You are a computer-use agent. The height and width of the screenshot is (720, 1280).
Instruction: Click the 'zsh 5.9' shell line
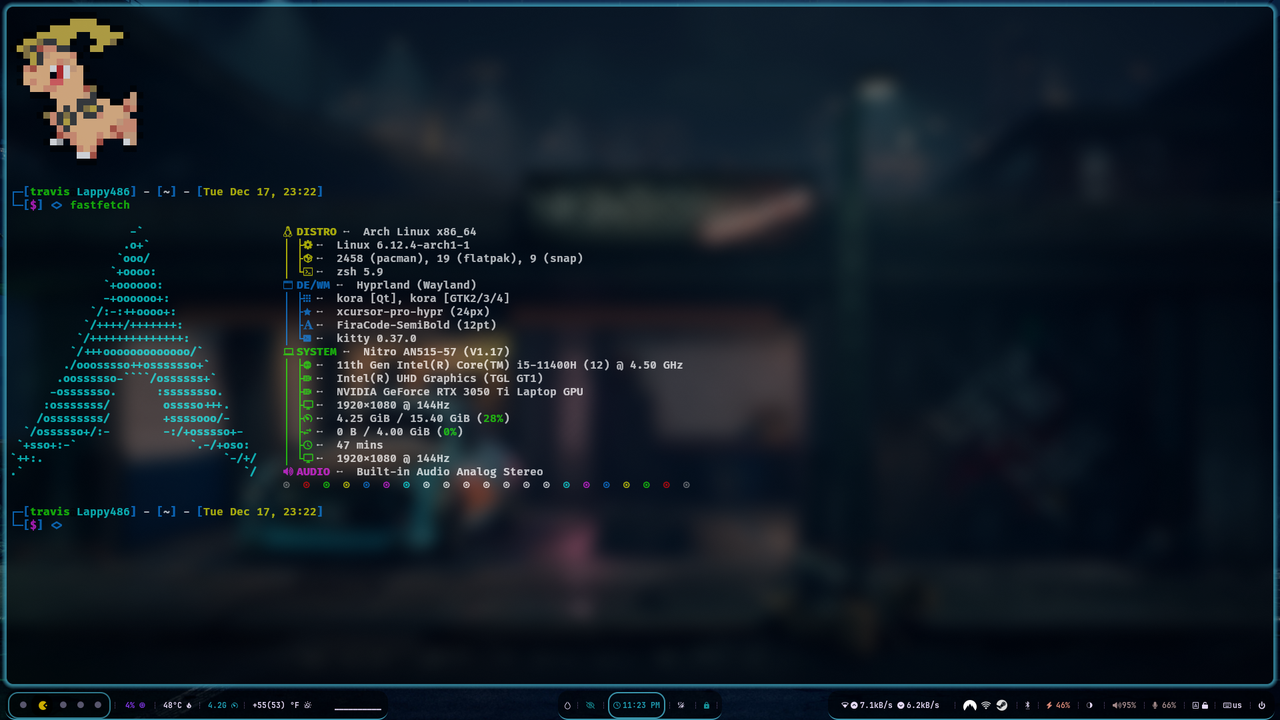(359, 272)
